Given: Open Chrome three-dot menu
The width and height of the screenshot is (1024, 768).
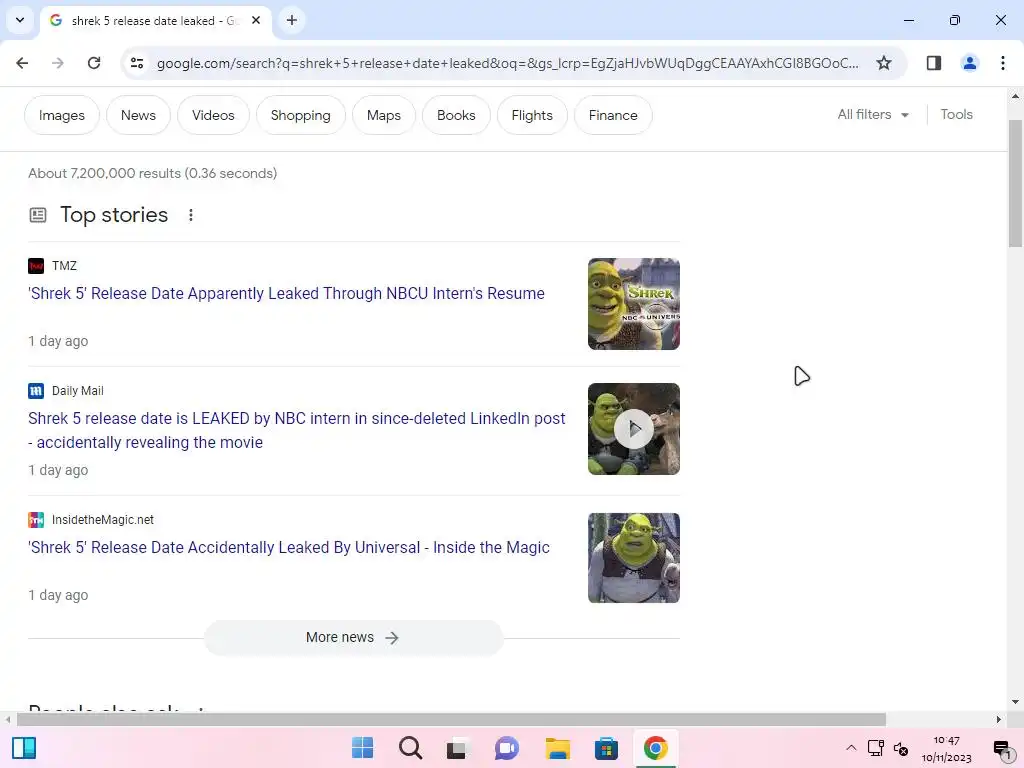Looking at the screenshot, I should 1003,63.
